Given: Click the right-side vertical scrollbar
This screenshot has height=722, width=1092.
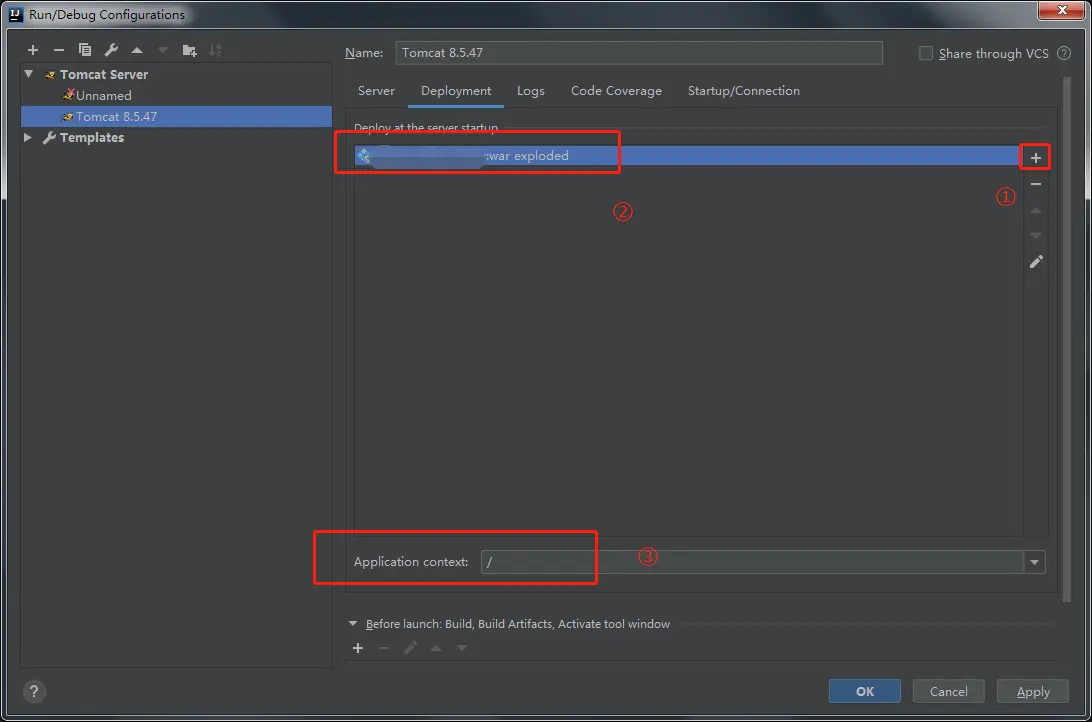Looking at the screenshot, I should 1066,338.
